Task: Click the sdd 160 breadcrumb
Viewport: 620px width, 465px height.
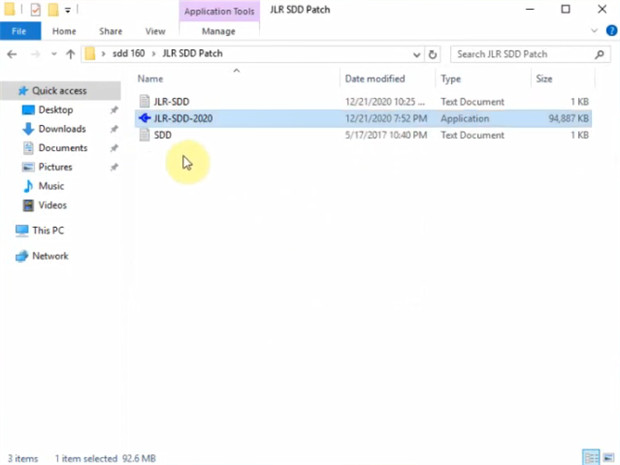Action: pyautogui.click(x=129, y=53)
